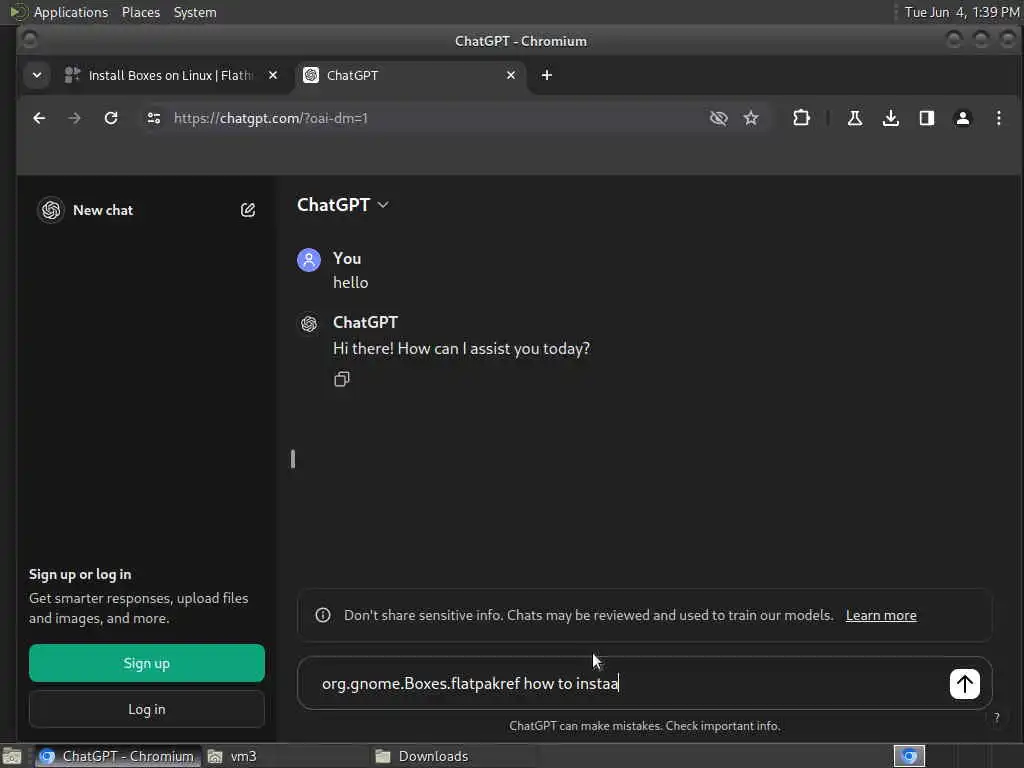
Task: Click show desktop icon in taskbar
Action: tap(12, 756)
